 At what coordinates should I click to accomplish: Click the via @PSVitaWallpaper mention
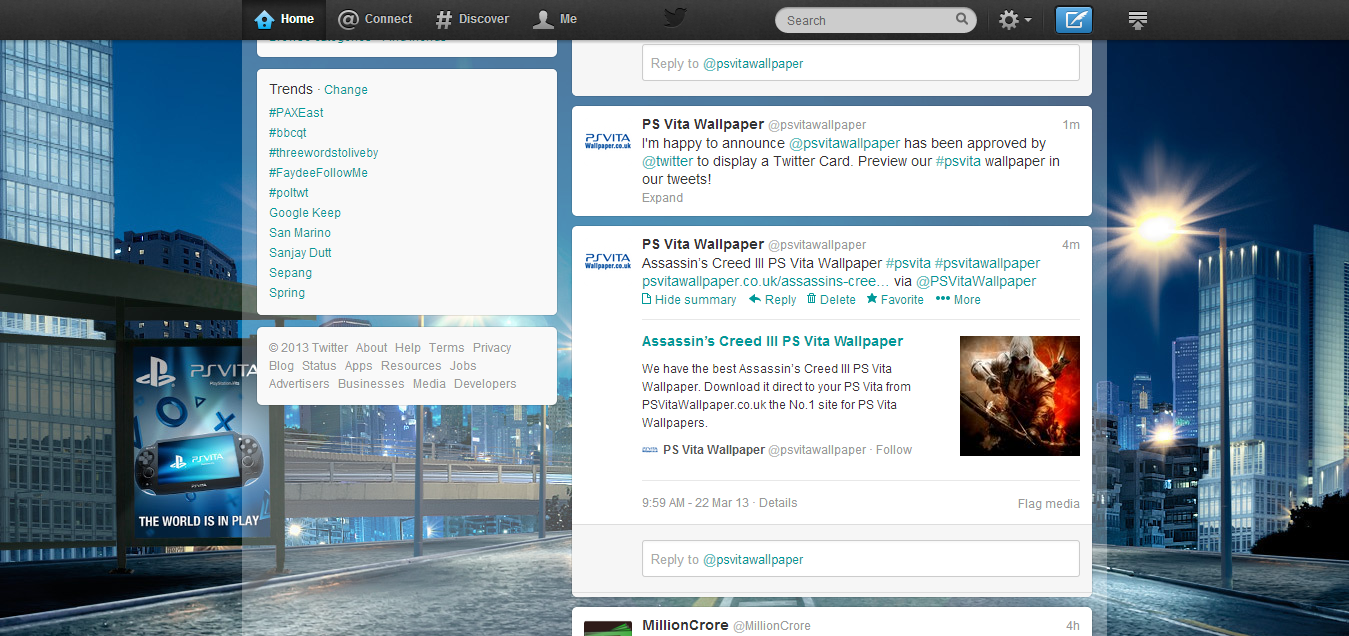[x=976, y=281]
